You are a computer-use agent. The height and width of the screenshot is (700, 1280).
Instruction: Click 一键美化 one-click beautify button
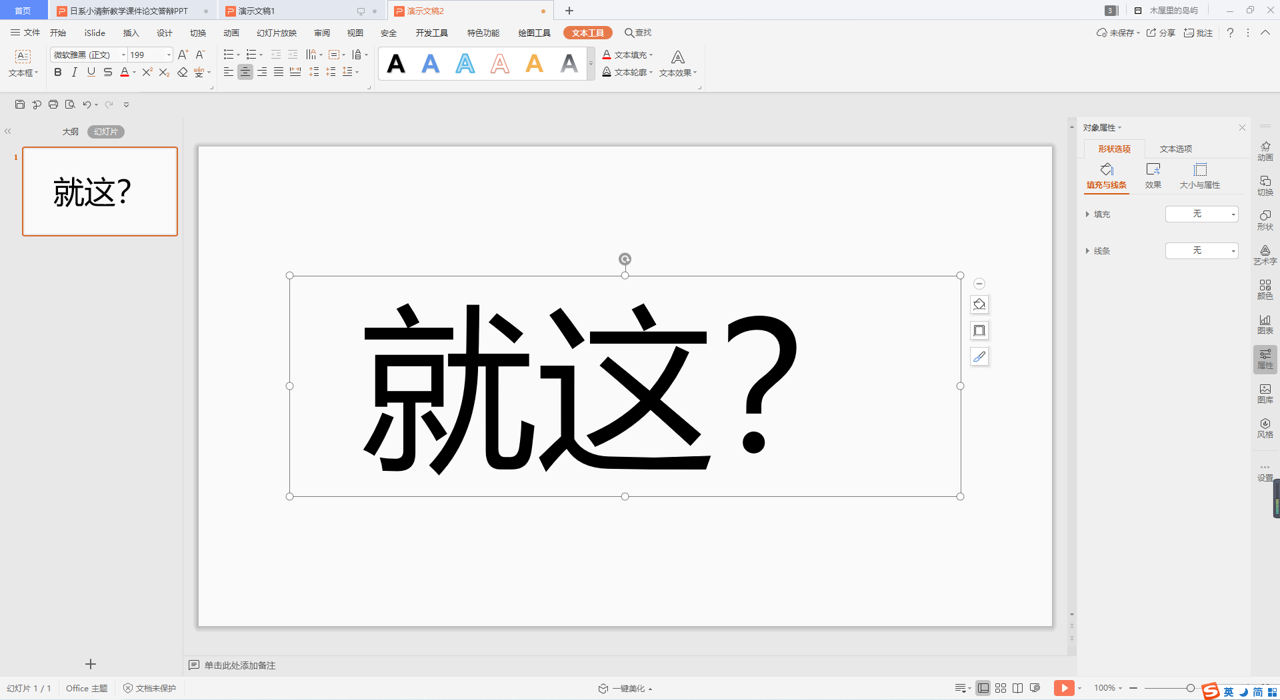click(x=626, y=688)
